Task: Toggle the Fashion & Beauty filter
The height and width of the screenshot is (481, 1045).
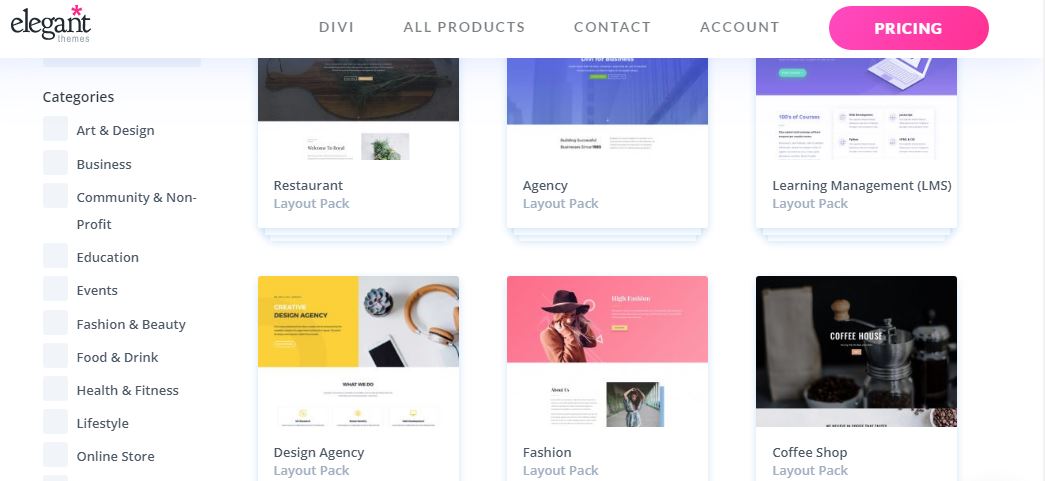Action: [55, 322]
